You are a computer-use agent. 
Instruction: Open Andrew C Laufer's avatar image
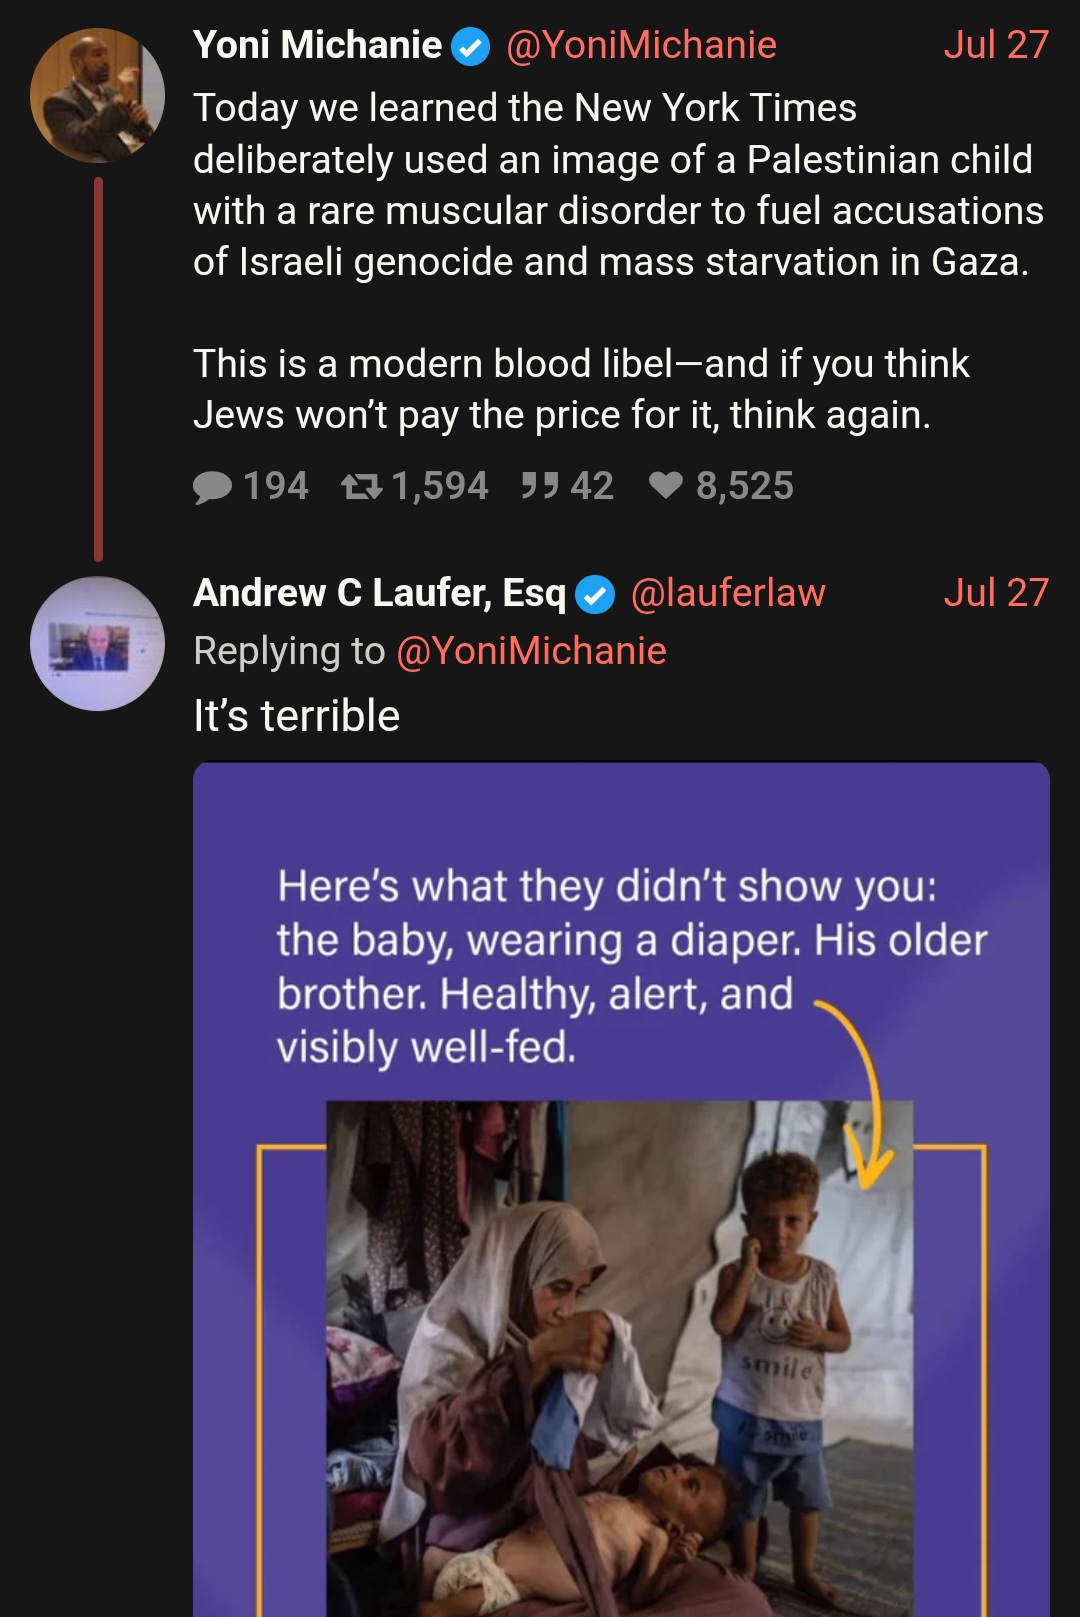point(97,643)
